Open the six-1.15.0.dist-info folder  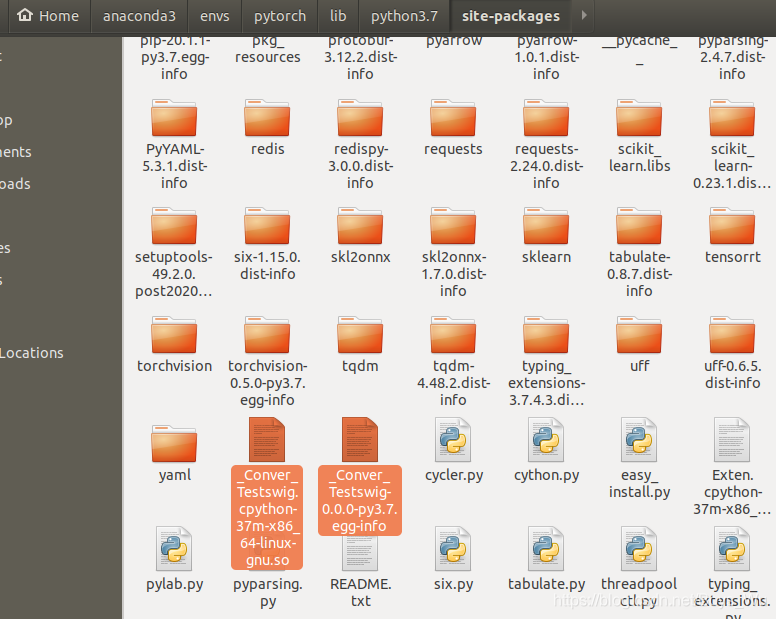tap(267, 226)
